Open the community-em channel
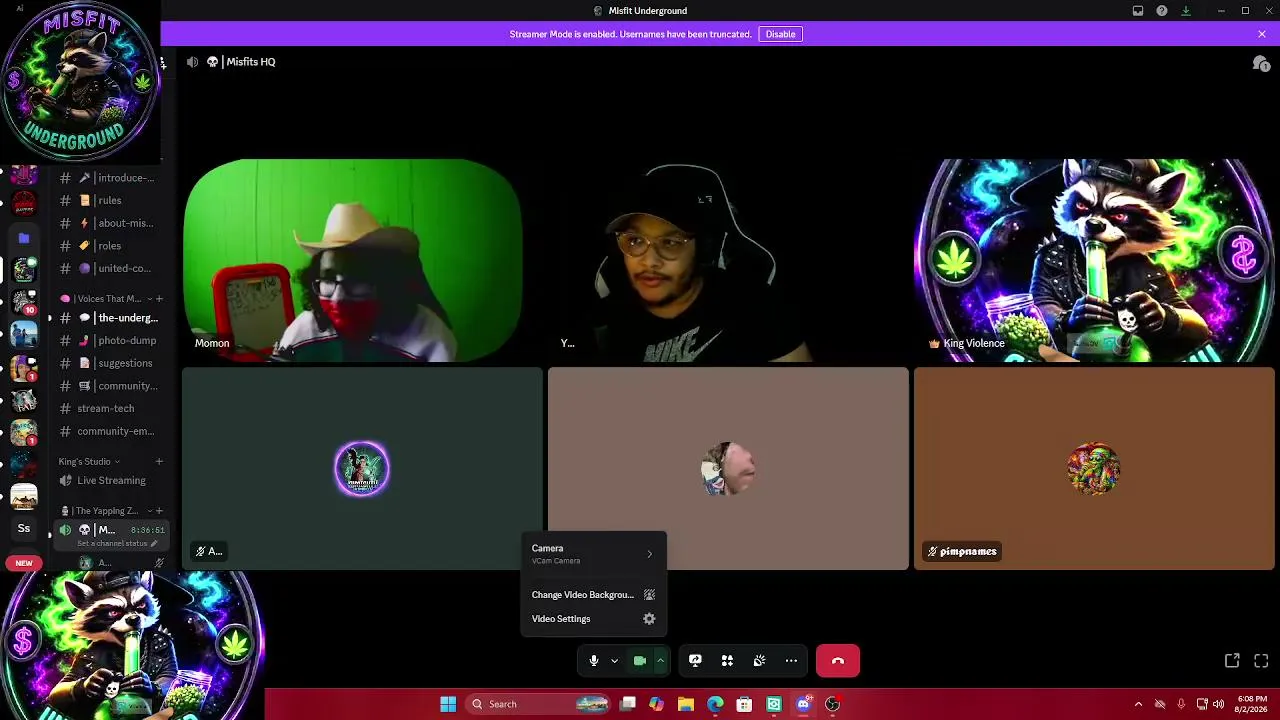This screenshot has height=720, width=1280. (x=110, y=431)
